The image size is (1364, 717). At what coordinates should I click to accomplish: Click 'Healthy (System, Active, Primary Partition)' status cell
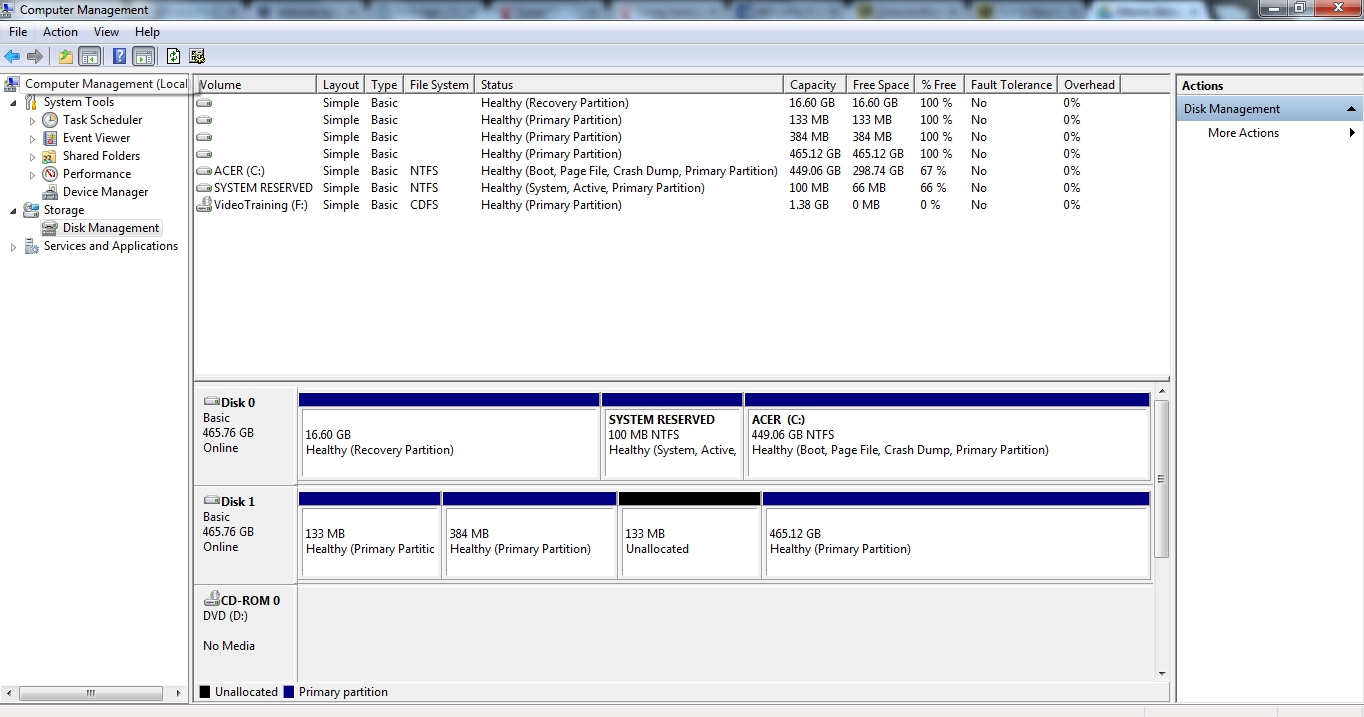(x=592, y=188)
